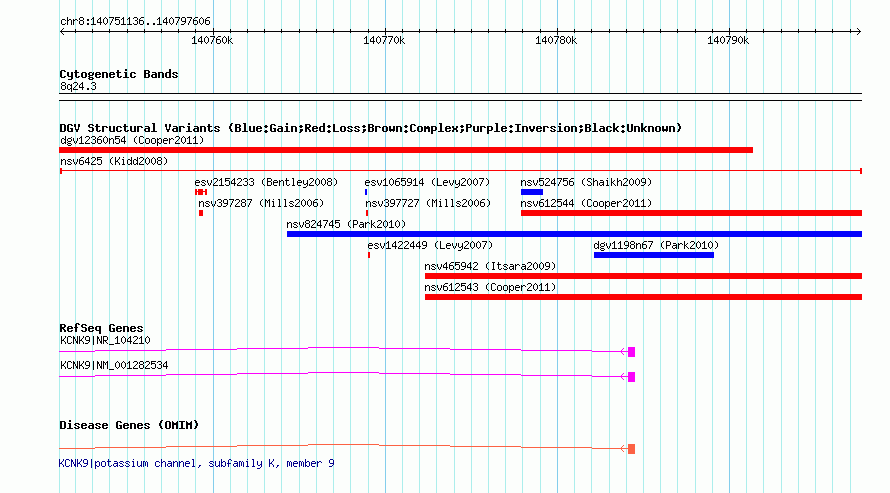The height and width of the screenshot is (493, 890).
Task: Click the esv2154233 (Bentley2008) label
Action: tap(266, 182)
